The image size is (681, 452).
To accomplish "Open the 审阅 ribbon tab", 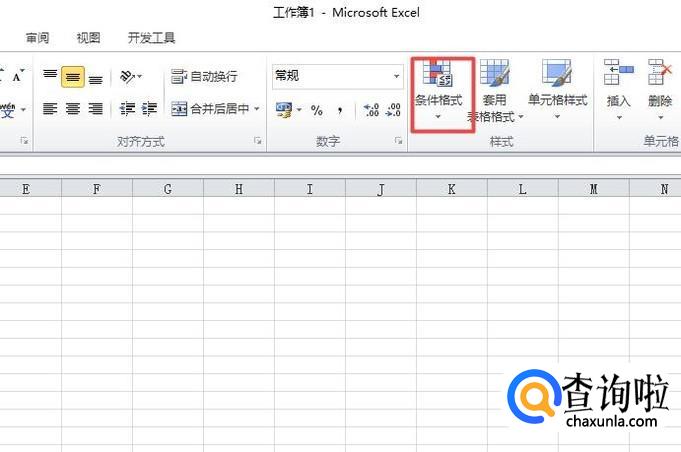I will tap(37, 38).
